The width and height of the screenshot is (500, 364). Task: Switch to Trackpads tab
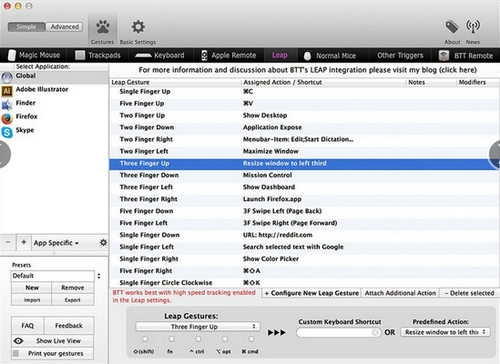[98, 55]
